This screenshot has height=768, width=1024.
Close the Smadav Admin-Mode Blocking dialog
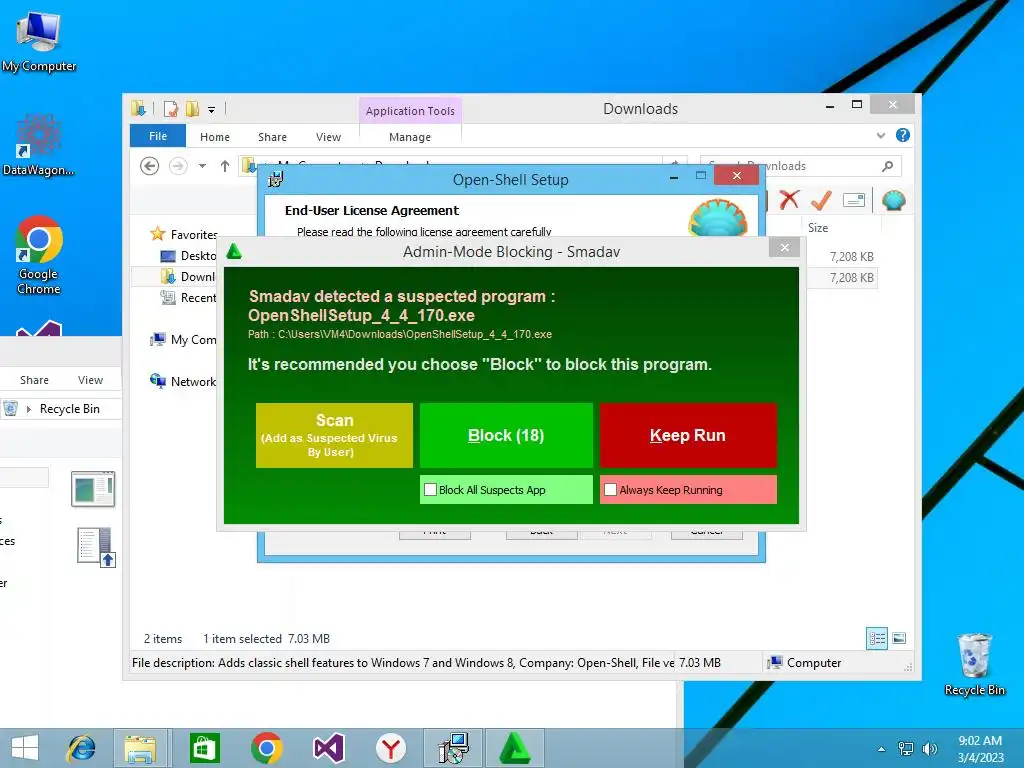(784, 248)
